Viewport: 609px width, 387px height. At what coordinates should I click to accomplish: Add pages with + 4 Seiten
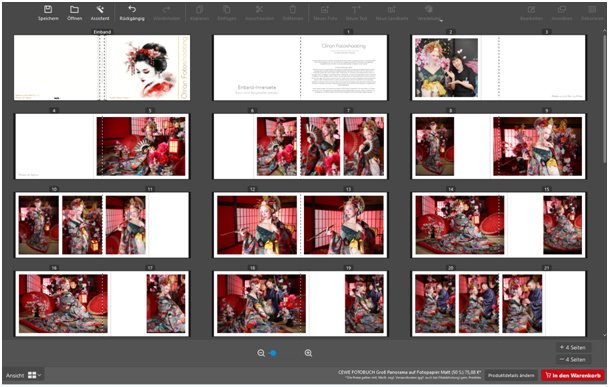point(573,347)
